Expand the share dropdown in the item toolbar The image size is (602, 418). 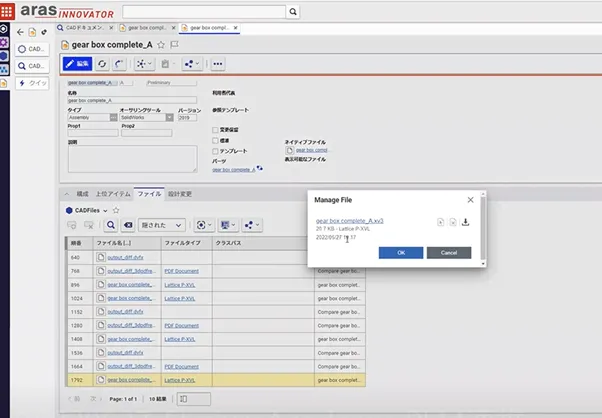[x=192, y=64]
